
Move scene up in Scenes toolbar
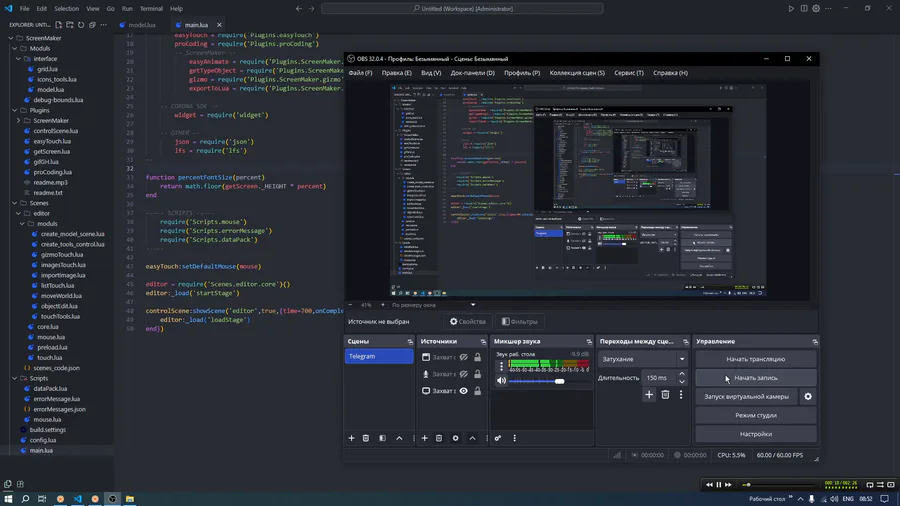pos(399,438)
